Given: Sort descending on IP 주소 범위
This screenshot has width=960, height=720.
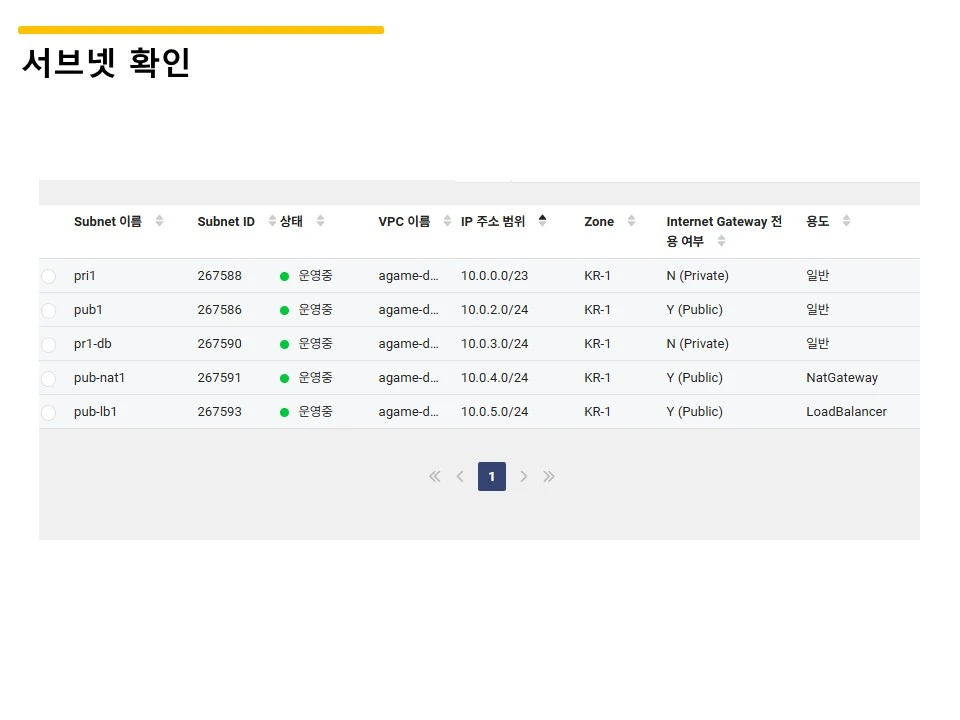Looking at the screenshot, I should point(541,221).
